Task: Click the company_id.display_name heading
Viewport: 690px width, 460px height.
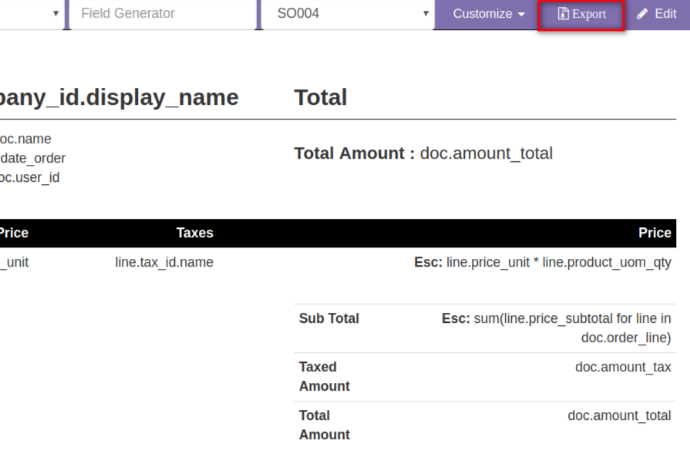Action: coord(119,98)
